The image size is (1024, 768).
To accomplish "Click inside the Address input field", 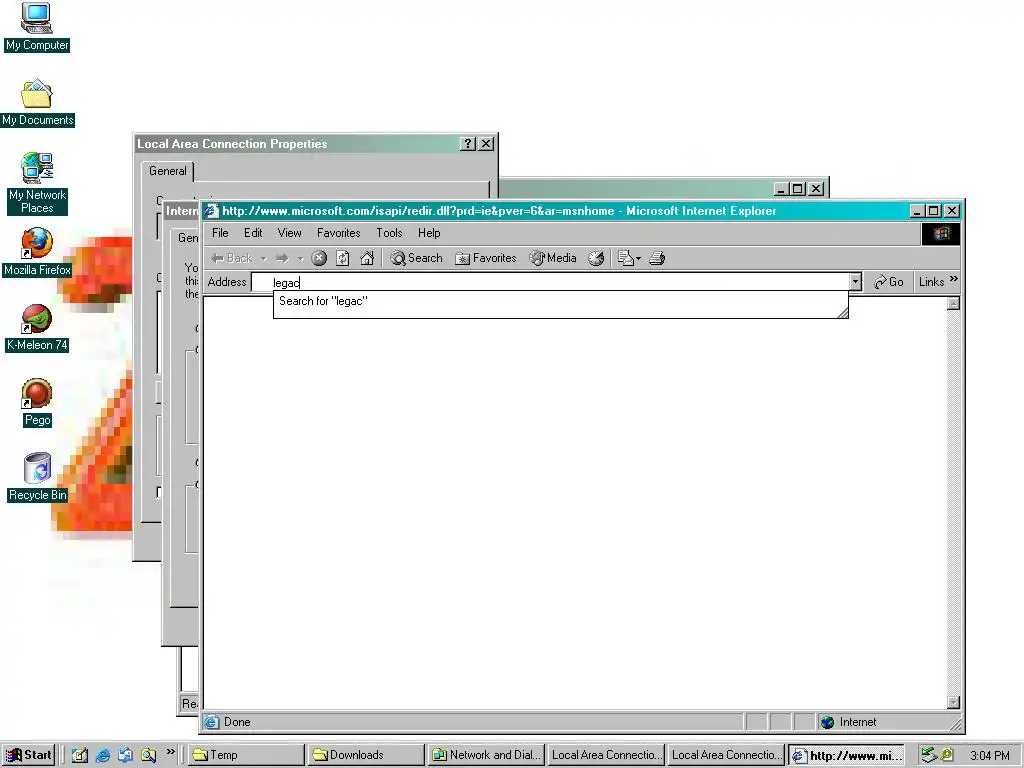I will tap(551, 282).
